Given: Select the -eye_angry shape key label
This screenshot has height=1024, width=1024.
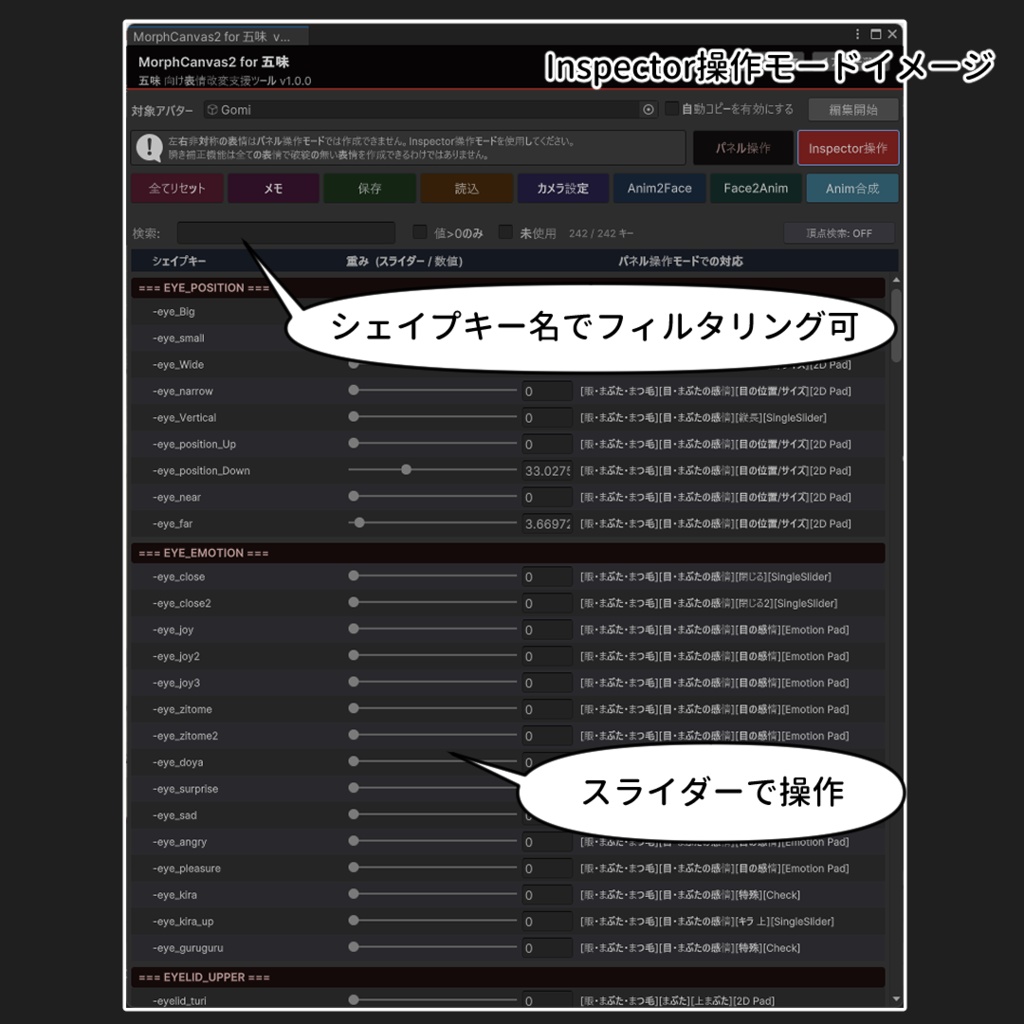Looking at the screenshot, I should pyautogui.click(x=180, y=842).
